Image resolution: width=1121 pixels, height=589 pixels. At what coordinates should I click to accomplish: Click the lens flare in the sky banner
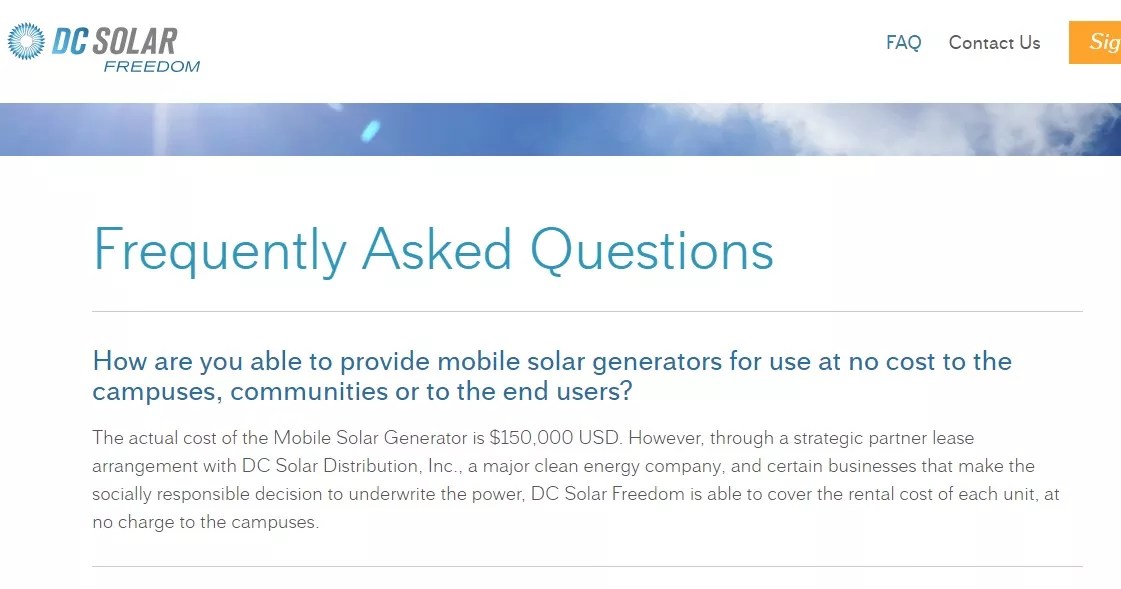pos(370,130)
